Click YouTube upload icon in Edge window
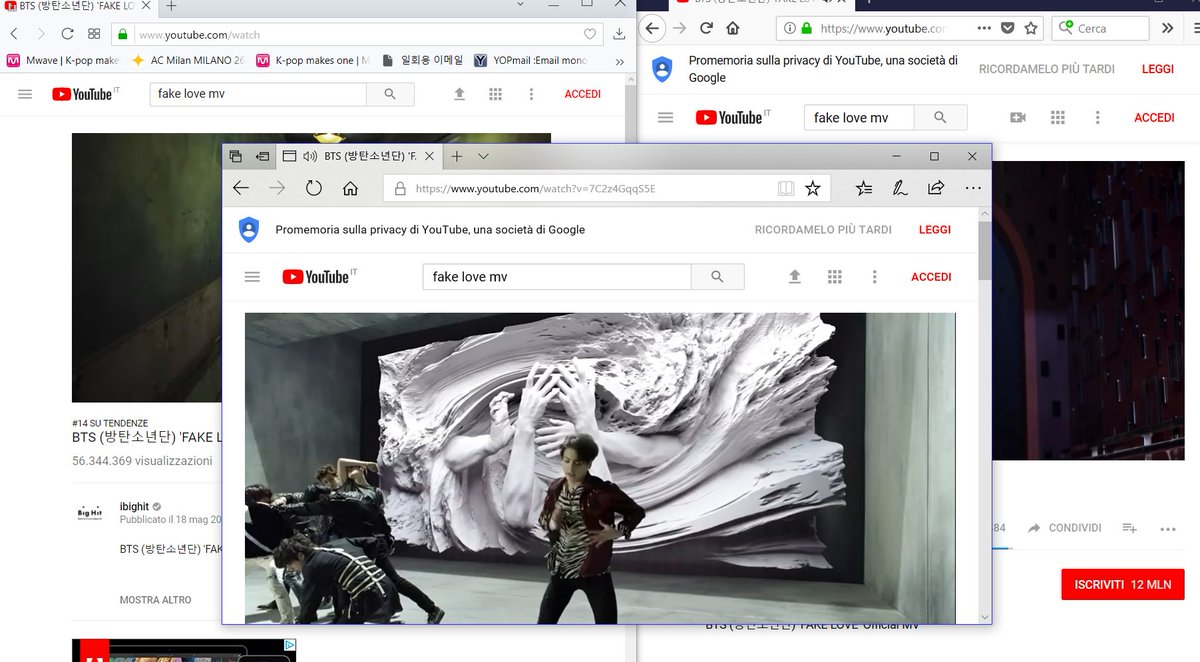This screenshot has width=1200, height=662. (x=795, y=277)
